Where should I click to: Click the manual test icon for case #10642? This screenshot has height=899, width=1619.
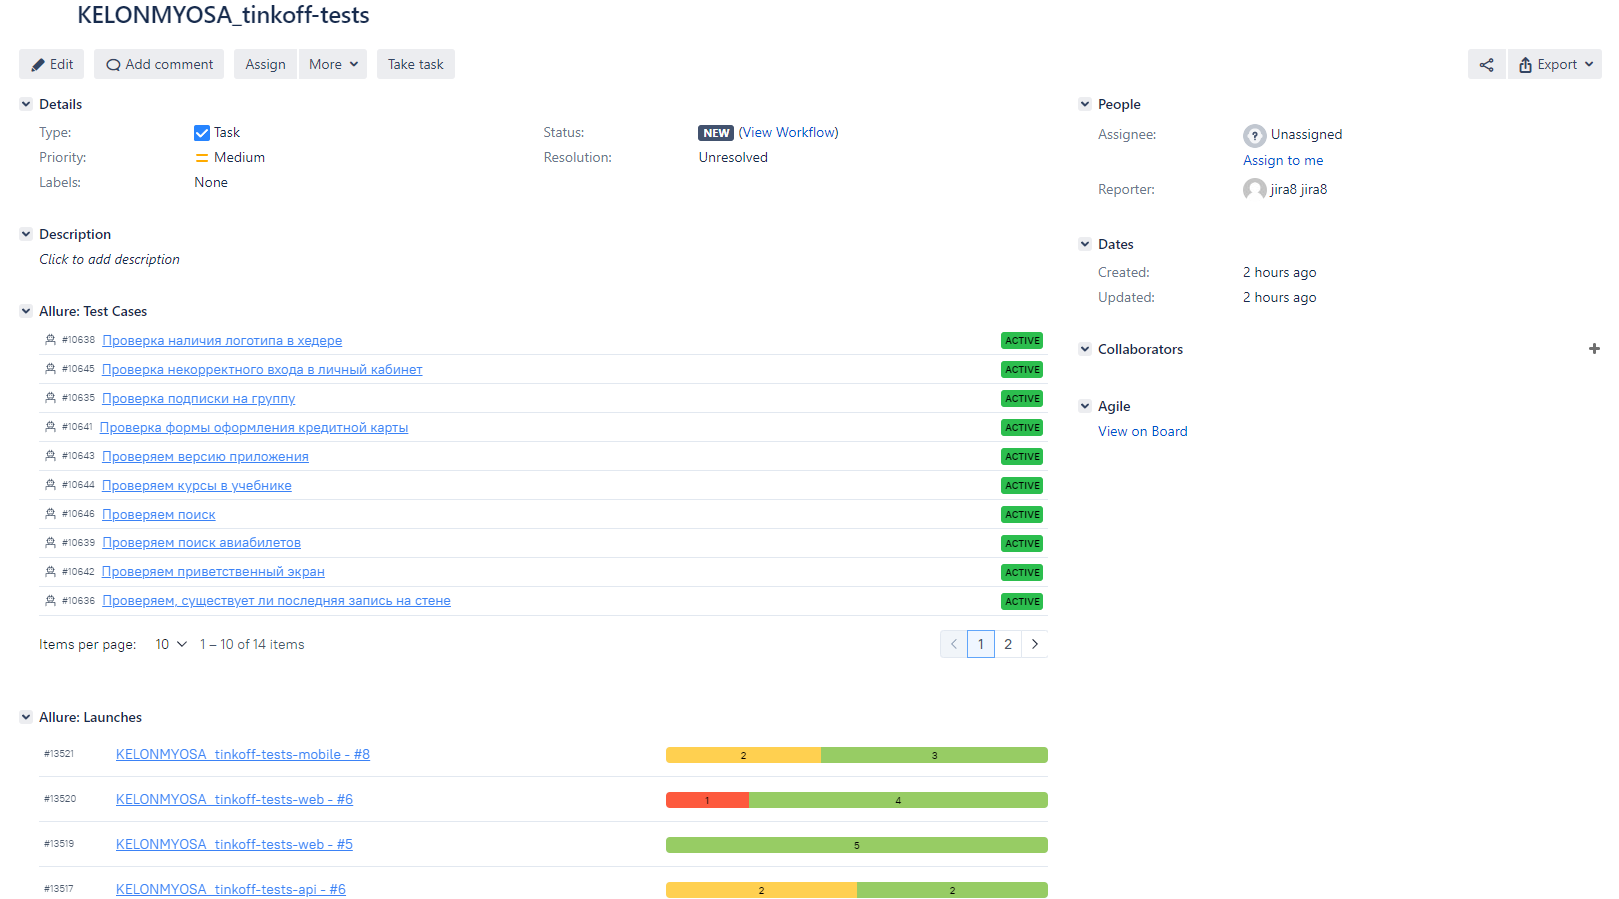point(50,572)
